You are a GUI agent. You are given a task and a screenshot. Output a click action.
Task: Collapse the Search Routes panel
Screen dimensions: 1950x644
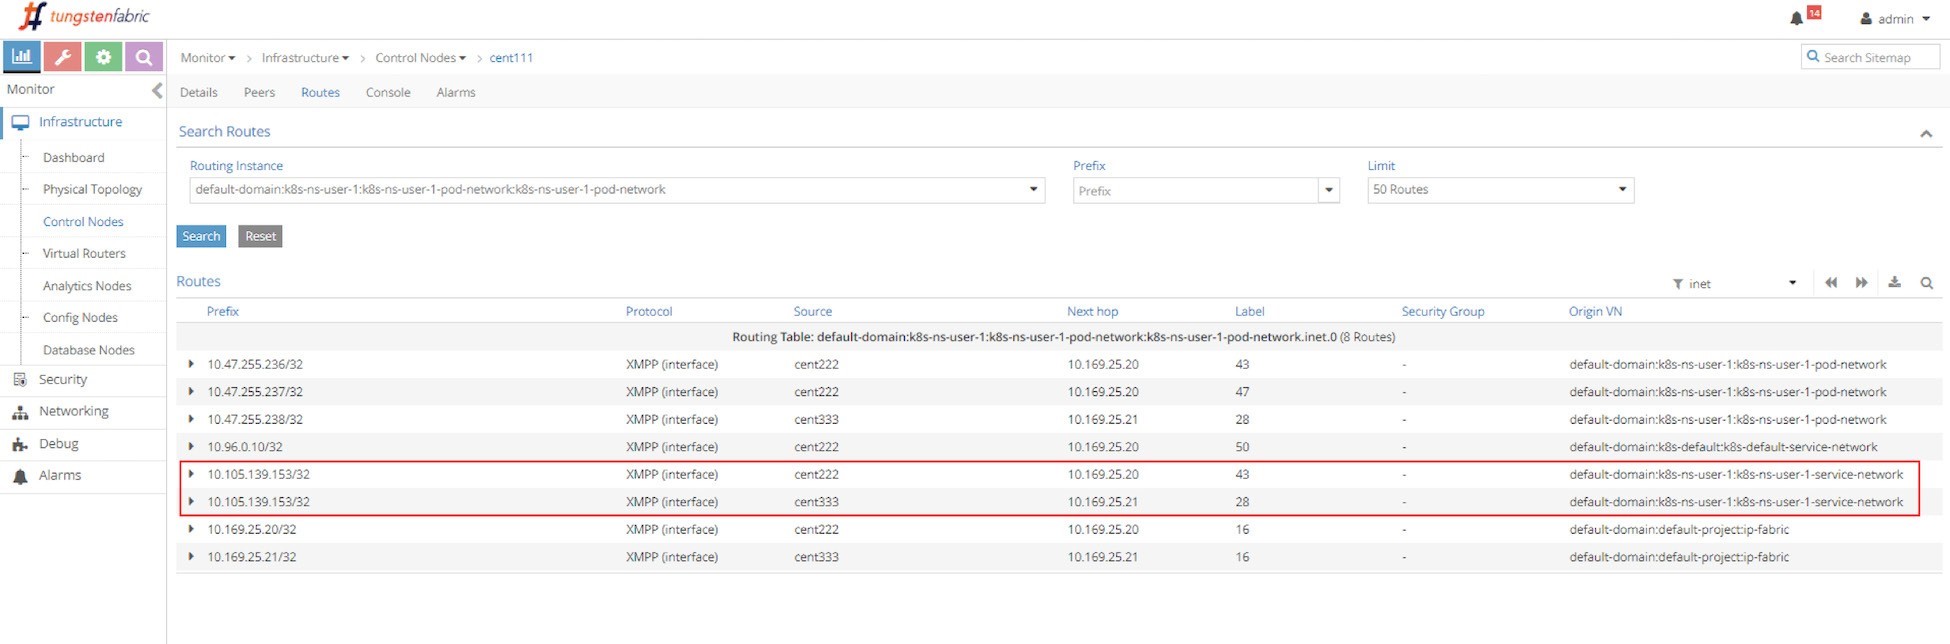1925,133
